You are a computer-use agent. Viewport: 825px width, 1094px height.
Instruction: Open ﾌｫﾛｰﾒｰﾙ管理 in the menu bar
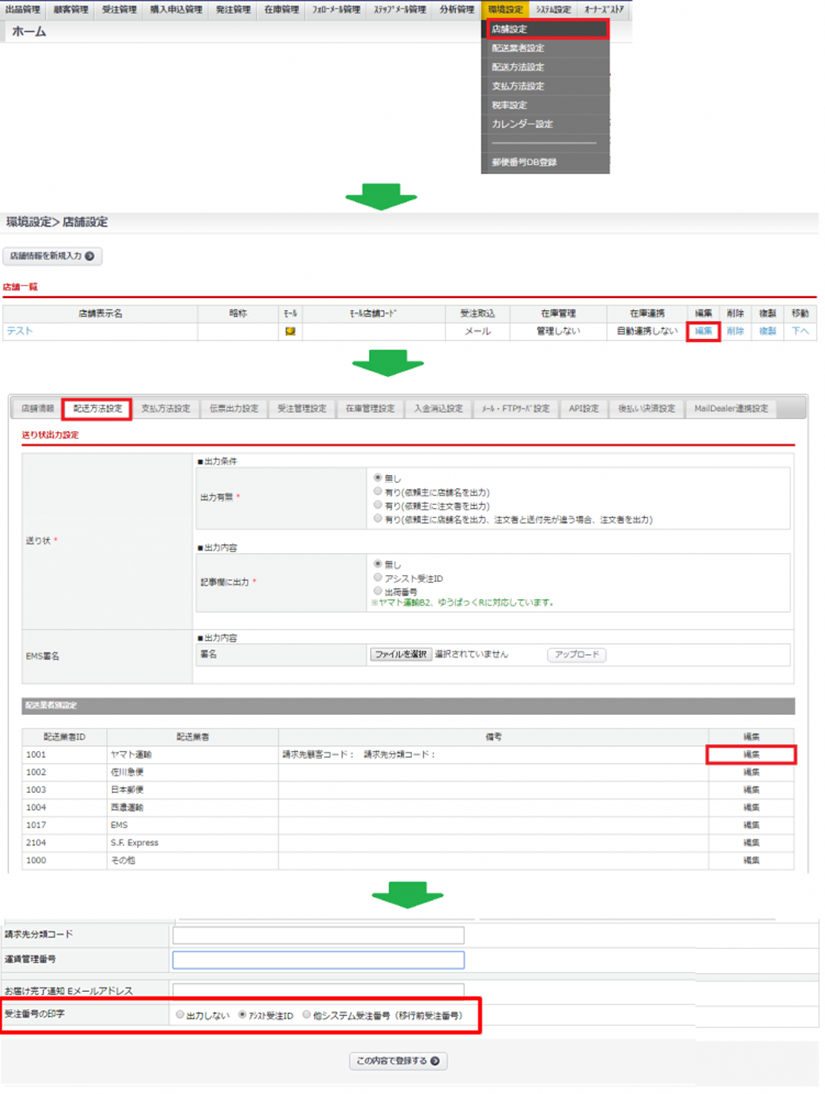336,10
